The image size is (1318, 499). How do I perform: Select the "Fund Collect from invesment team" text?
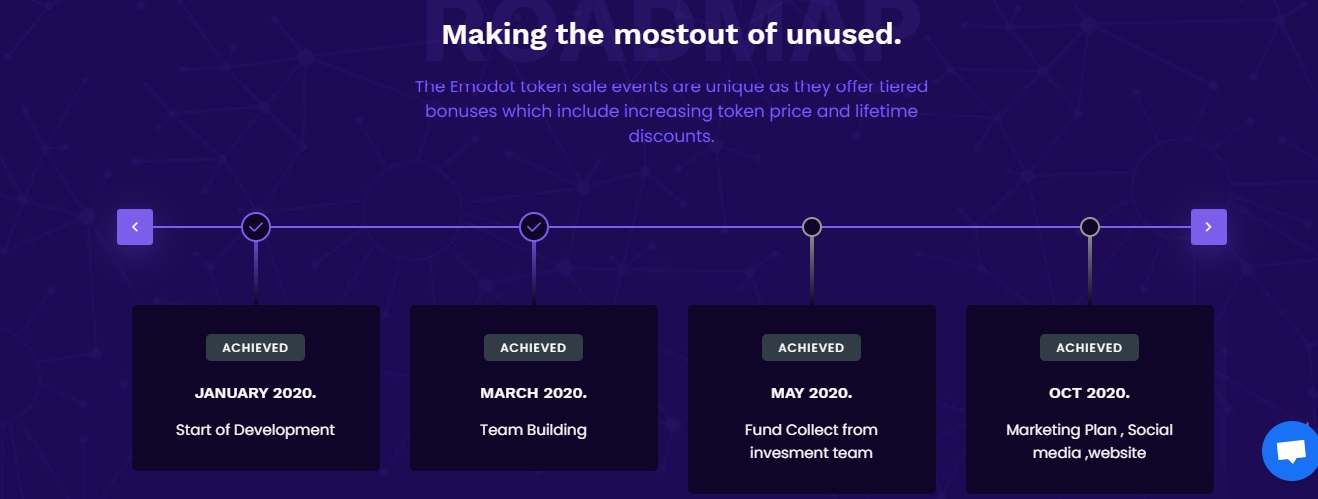pyautogui.click(x=811, y=441)
